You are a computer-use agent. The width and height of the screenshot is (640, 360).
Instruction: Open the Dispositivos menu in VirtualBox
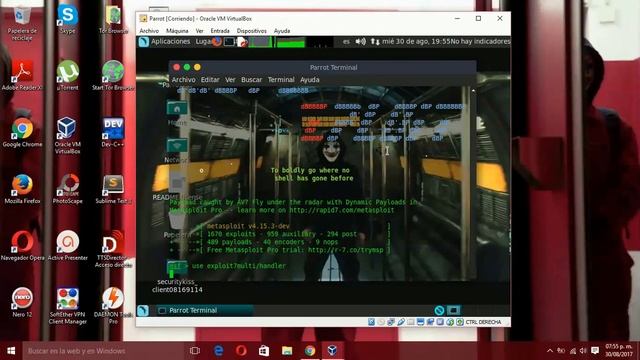(251, 31)
